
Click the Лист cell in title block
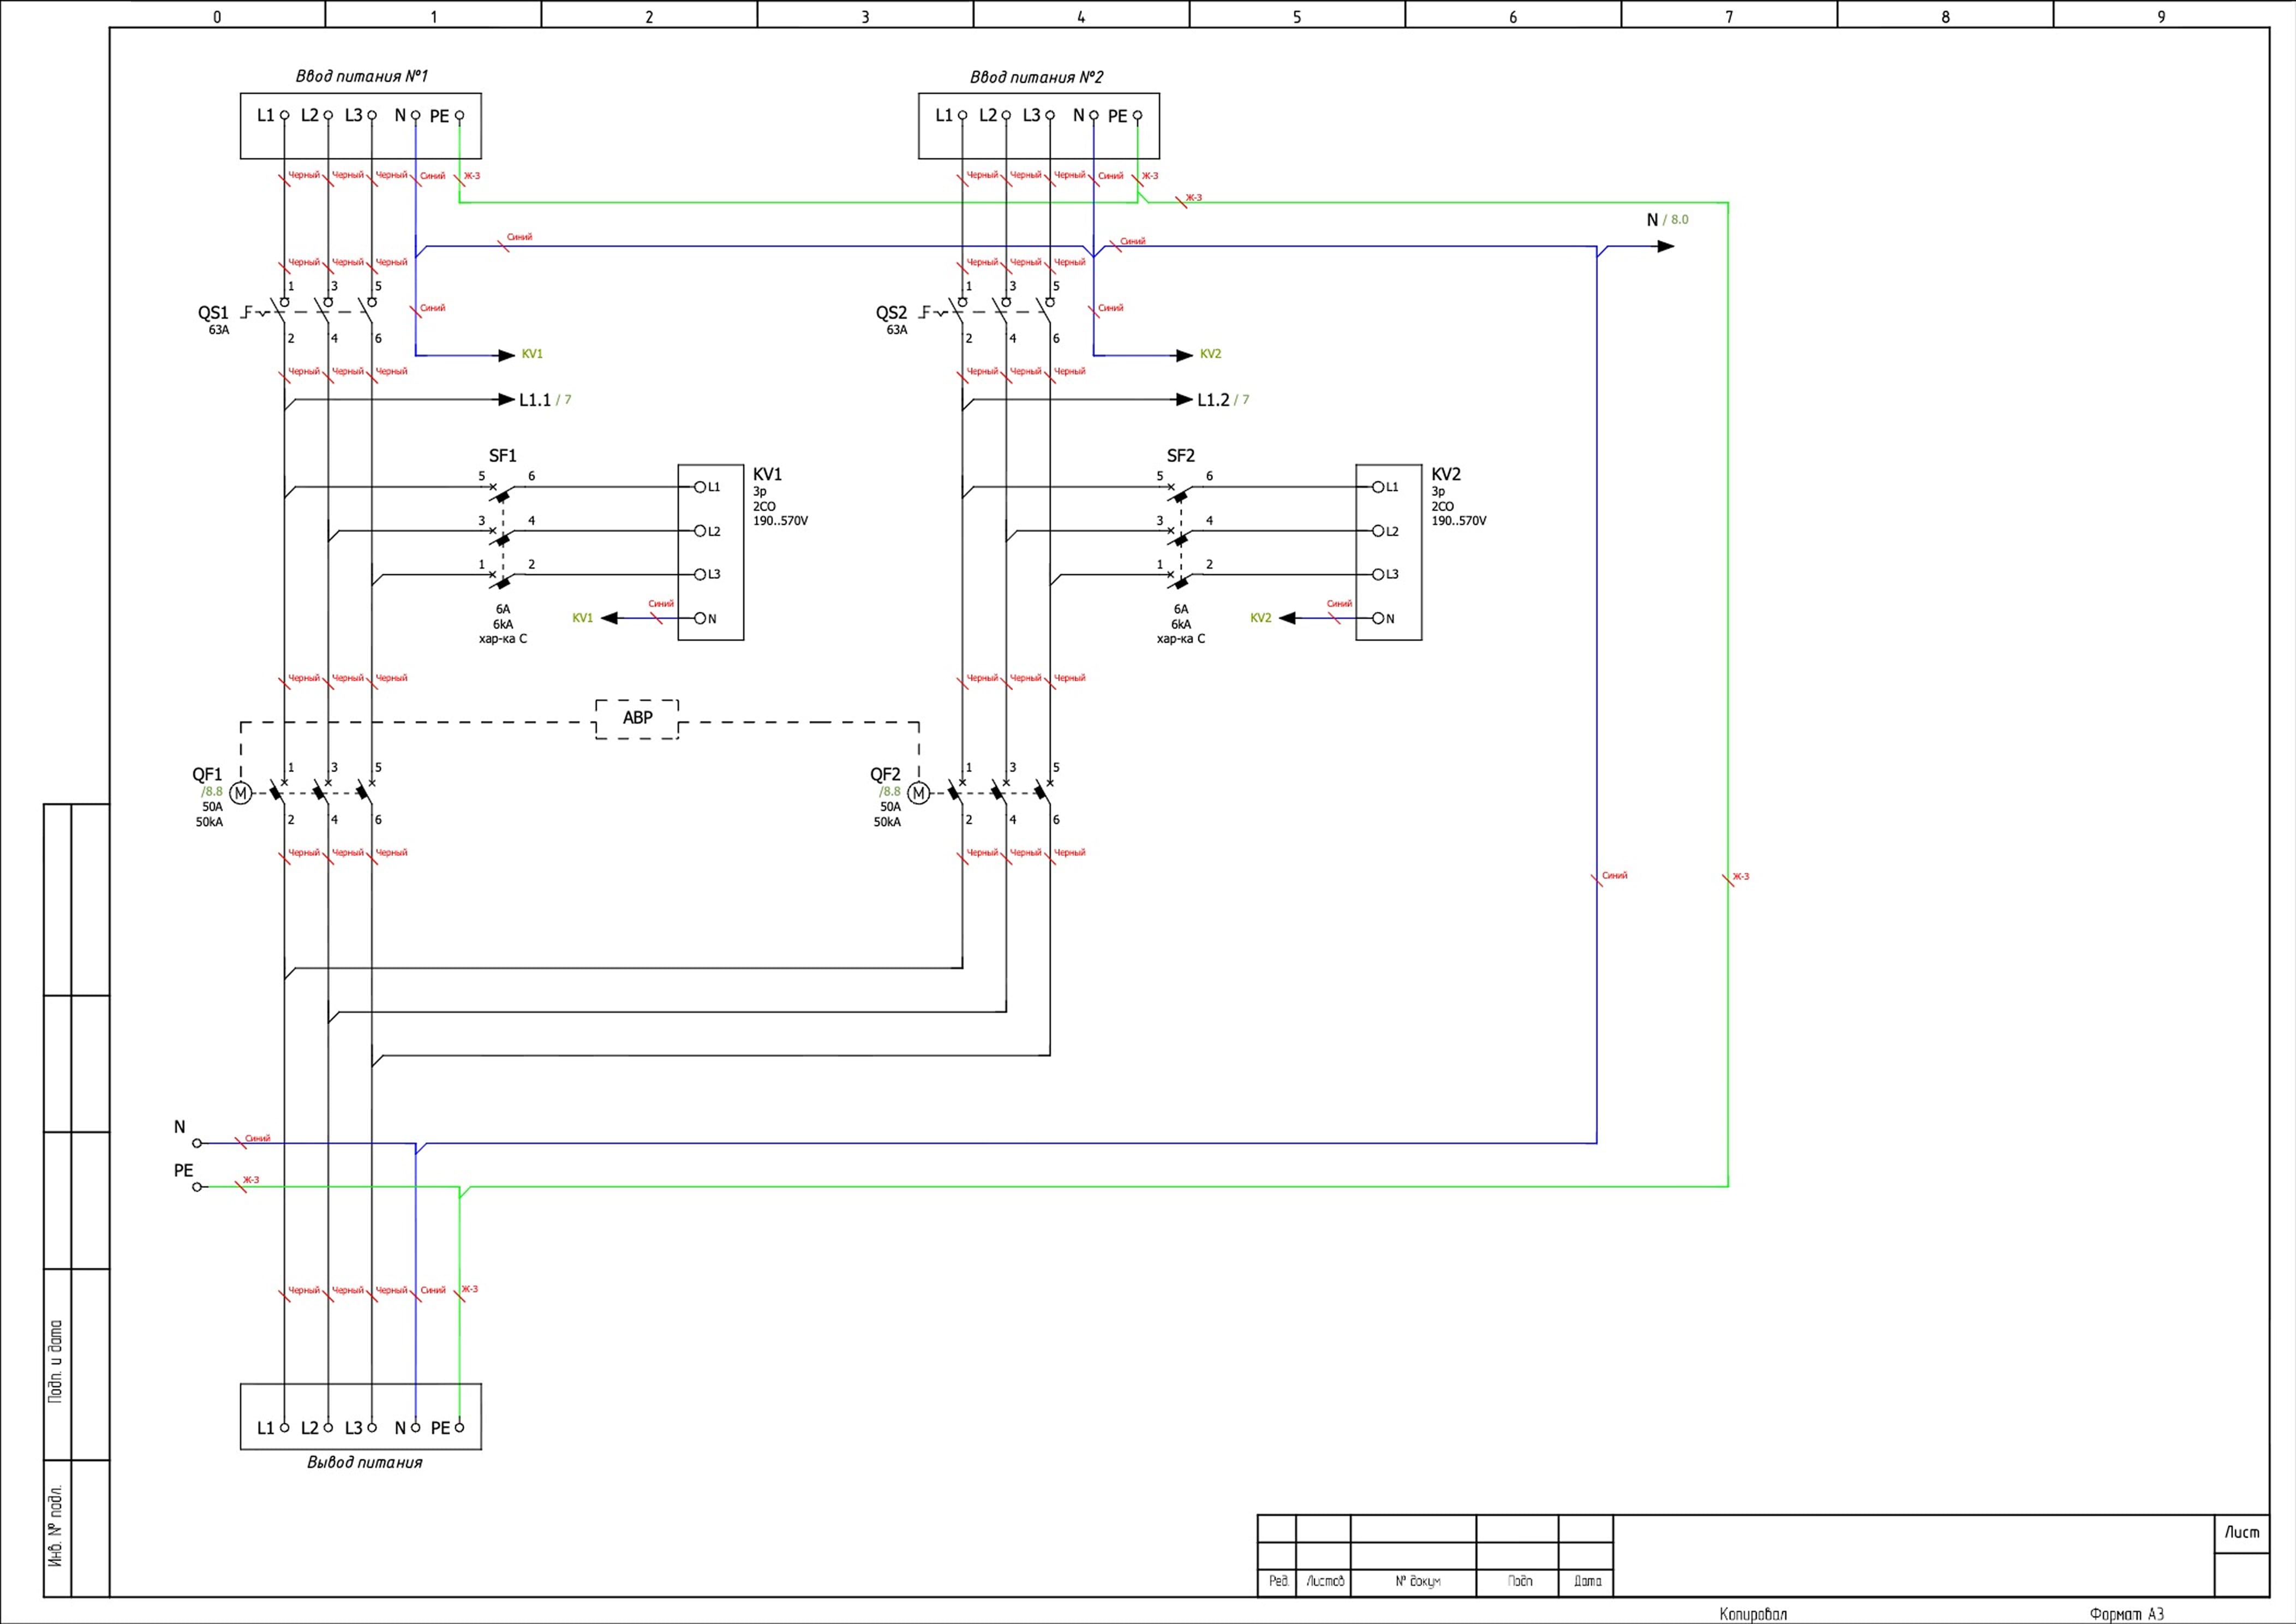tap(2241, 1532)
